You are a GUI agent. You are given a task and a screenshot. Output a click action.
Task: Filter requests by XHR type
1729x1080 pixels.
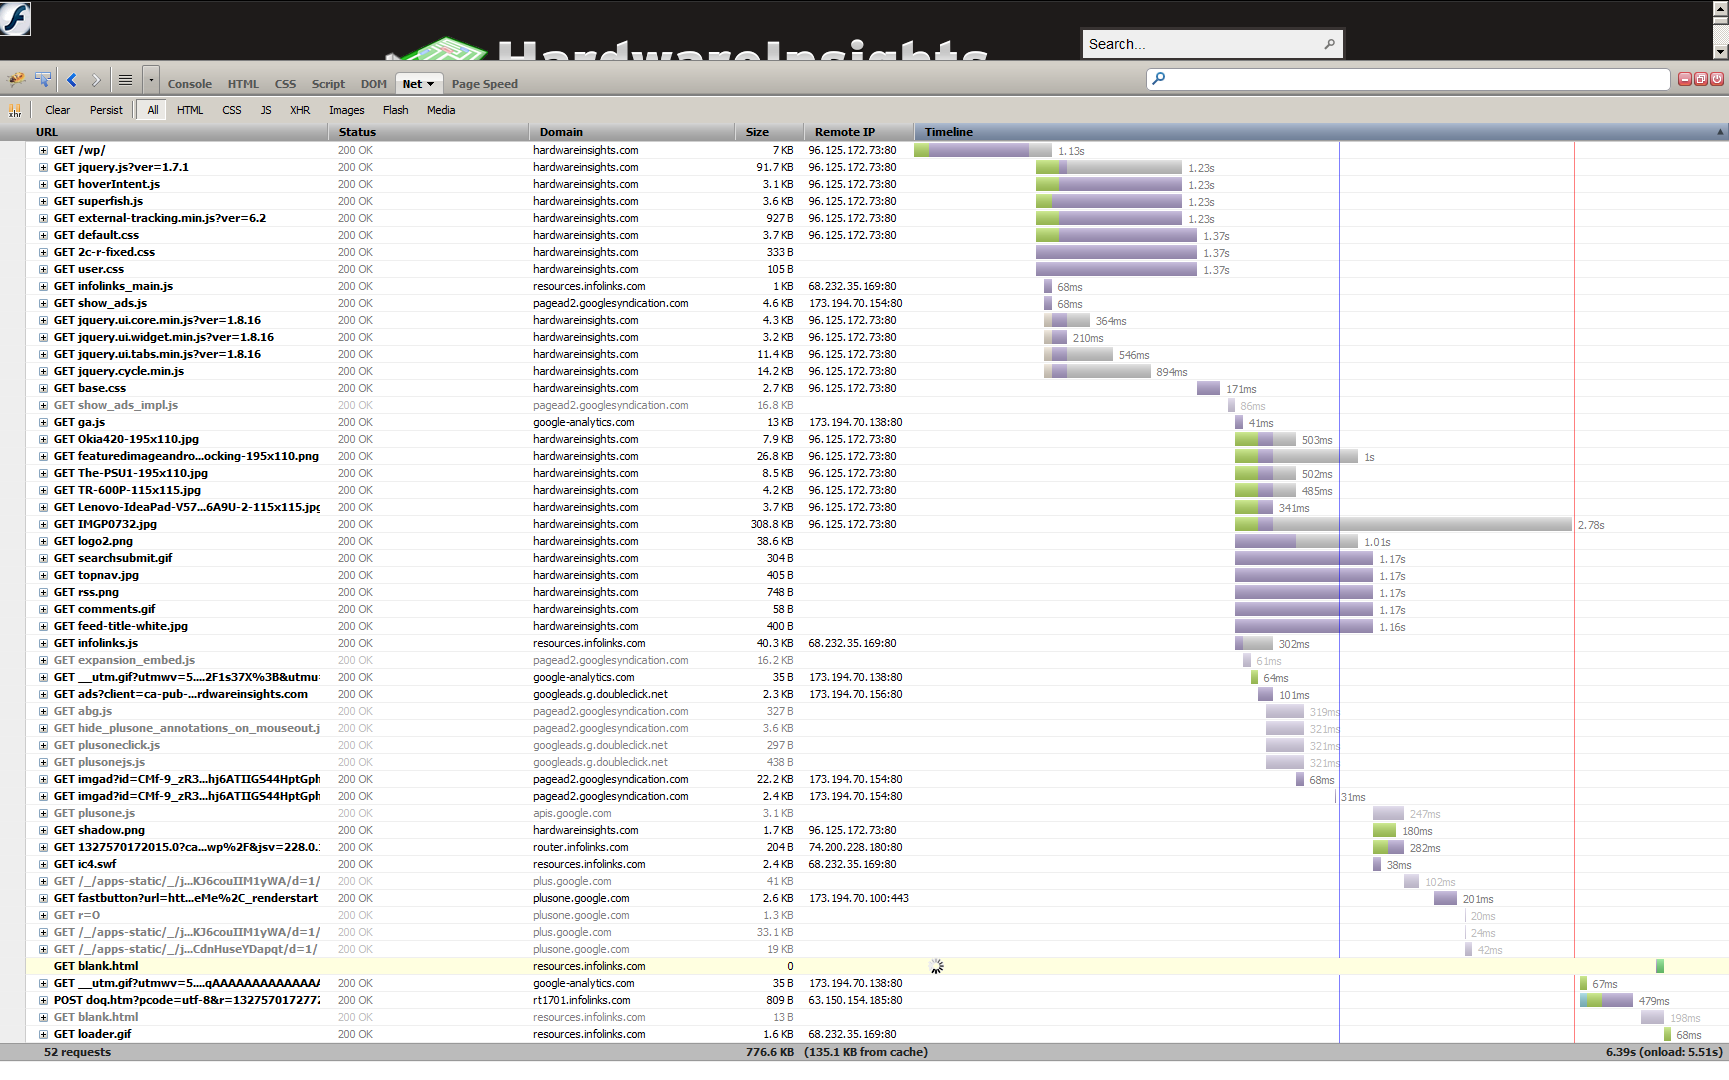coord(300,110)
